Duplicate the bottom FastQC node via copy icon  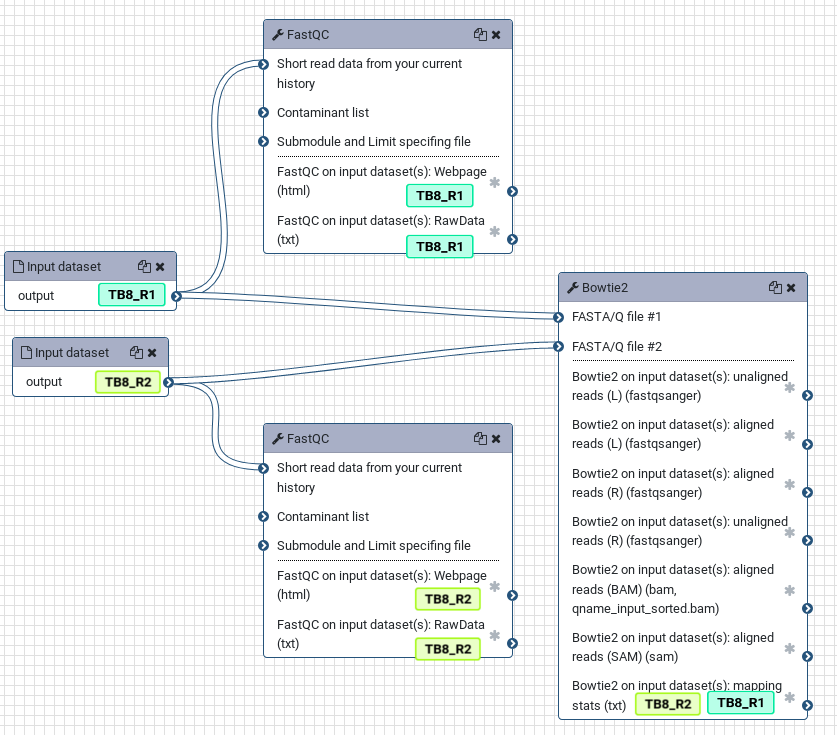(480, 439)
